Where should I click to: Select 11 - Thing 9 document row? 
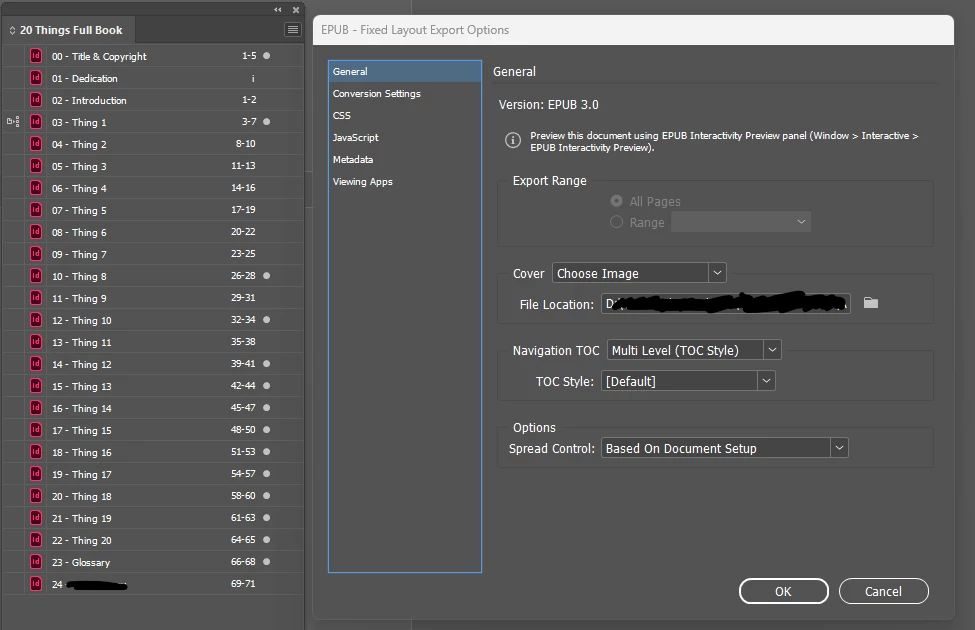coord(153,298)
